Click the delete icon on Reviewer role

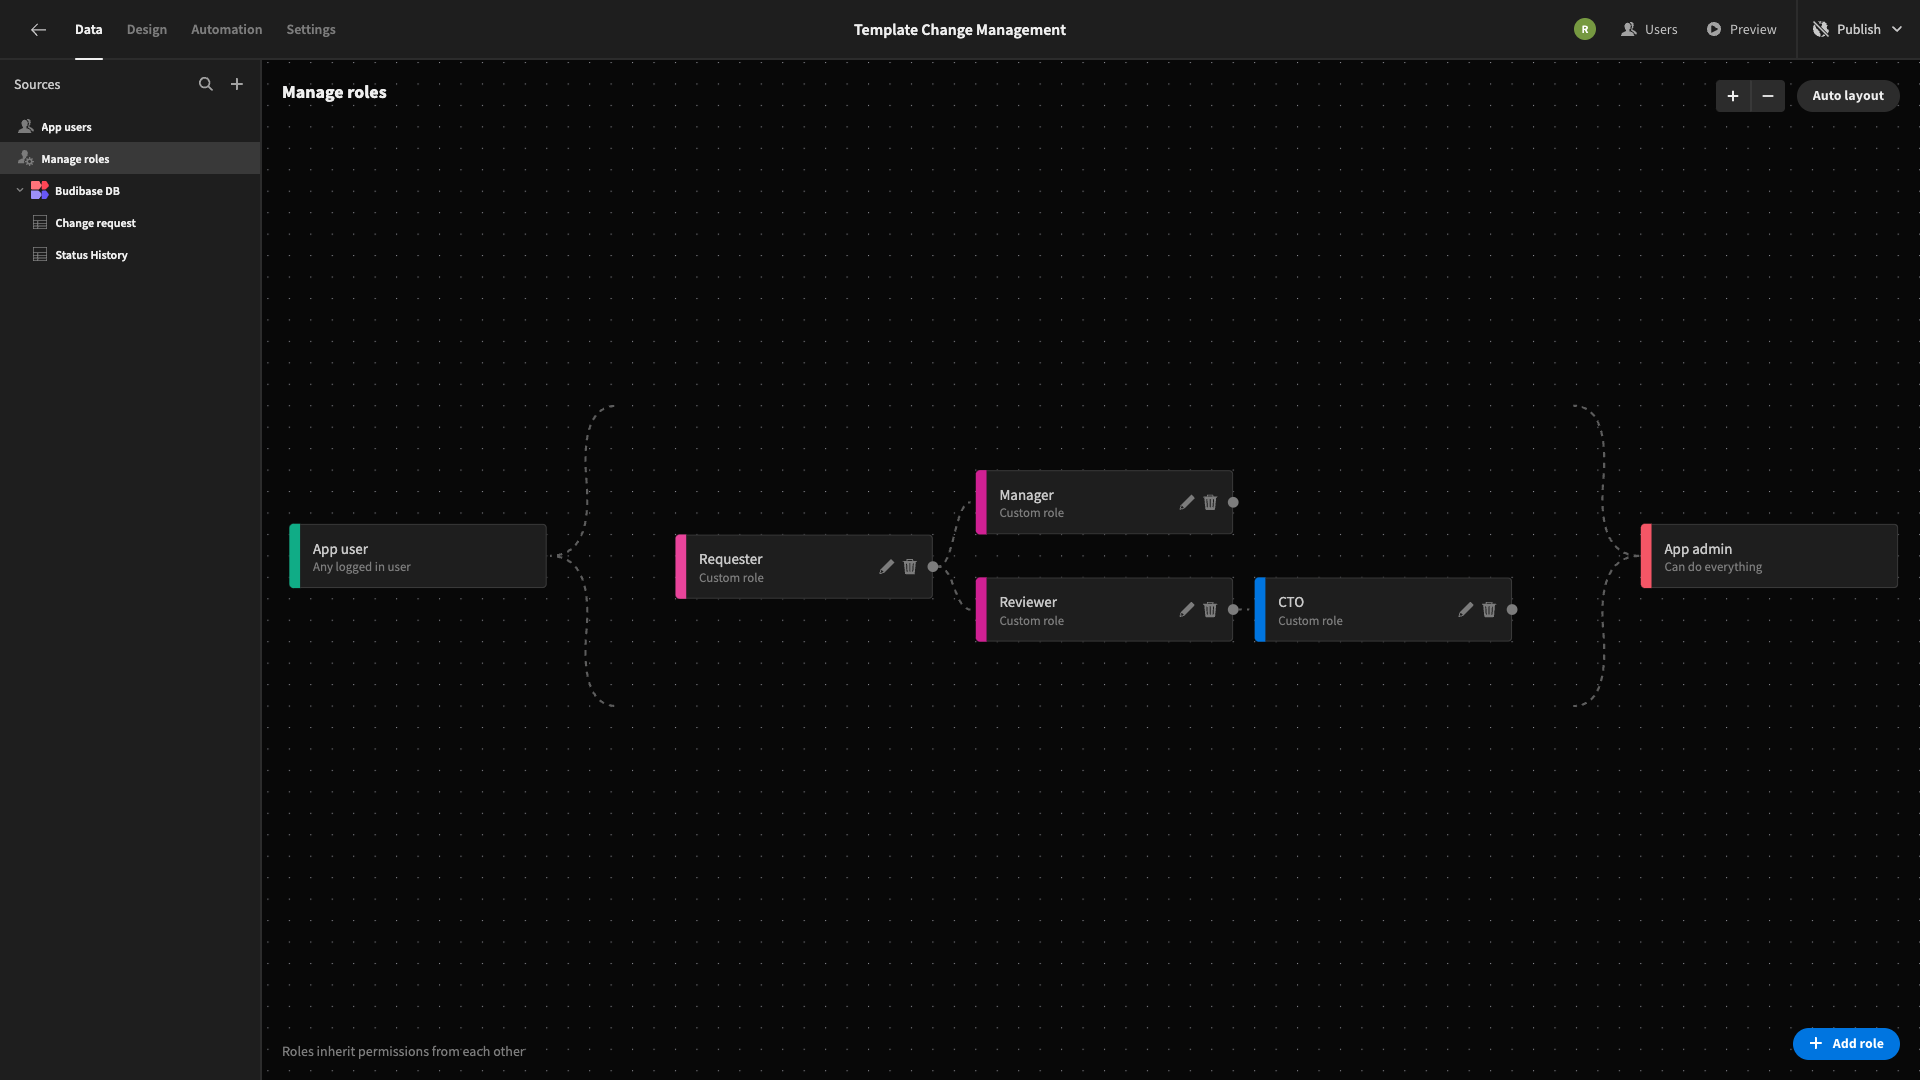[x=1209, y=609]
